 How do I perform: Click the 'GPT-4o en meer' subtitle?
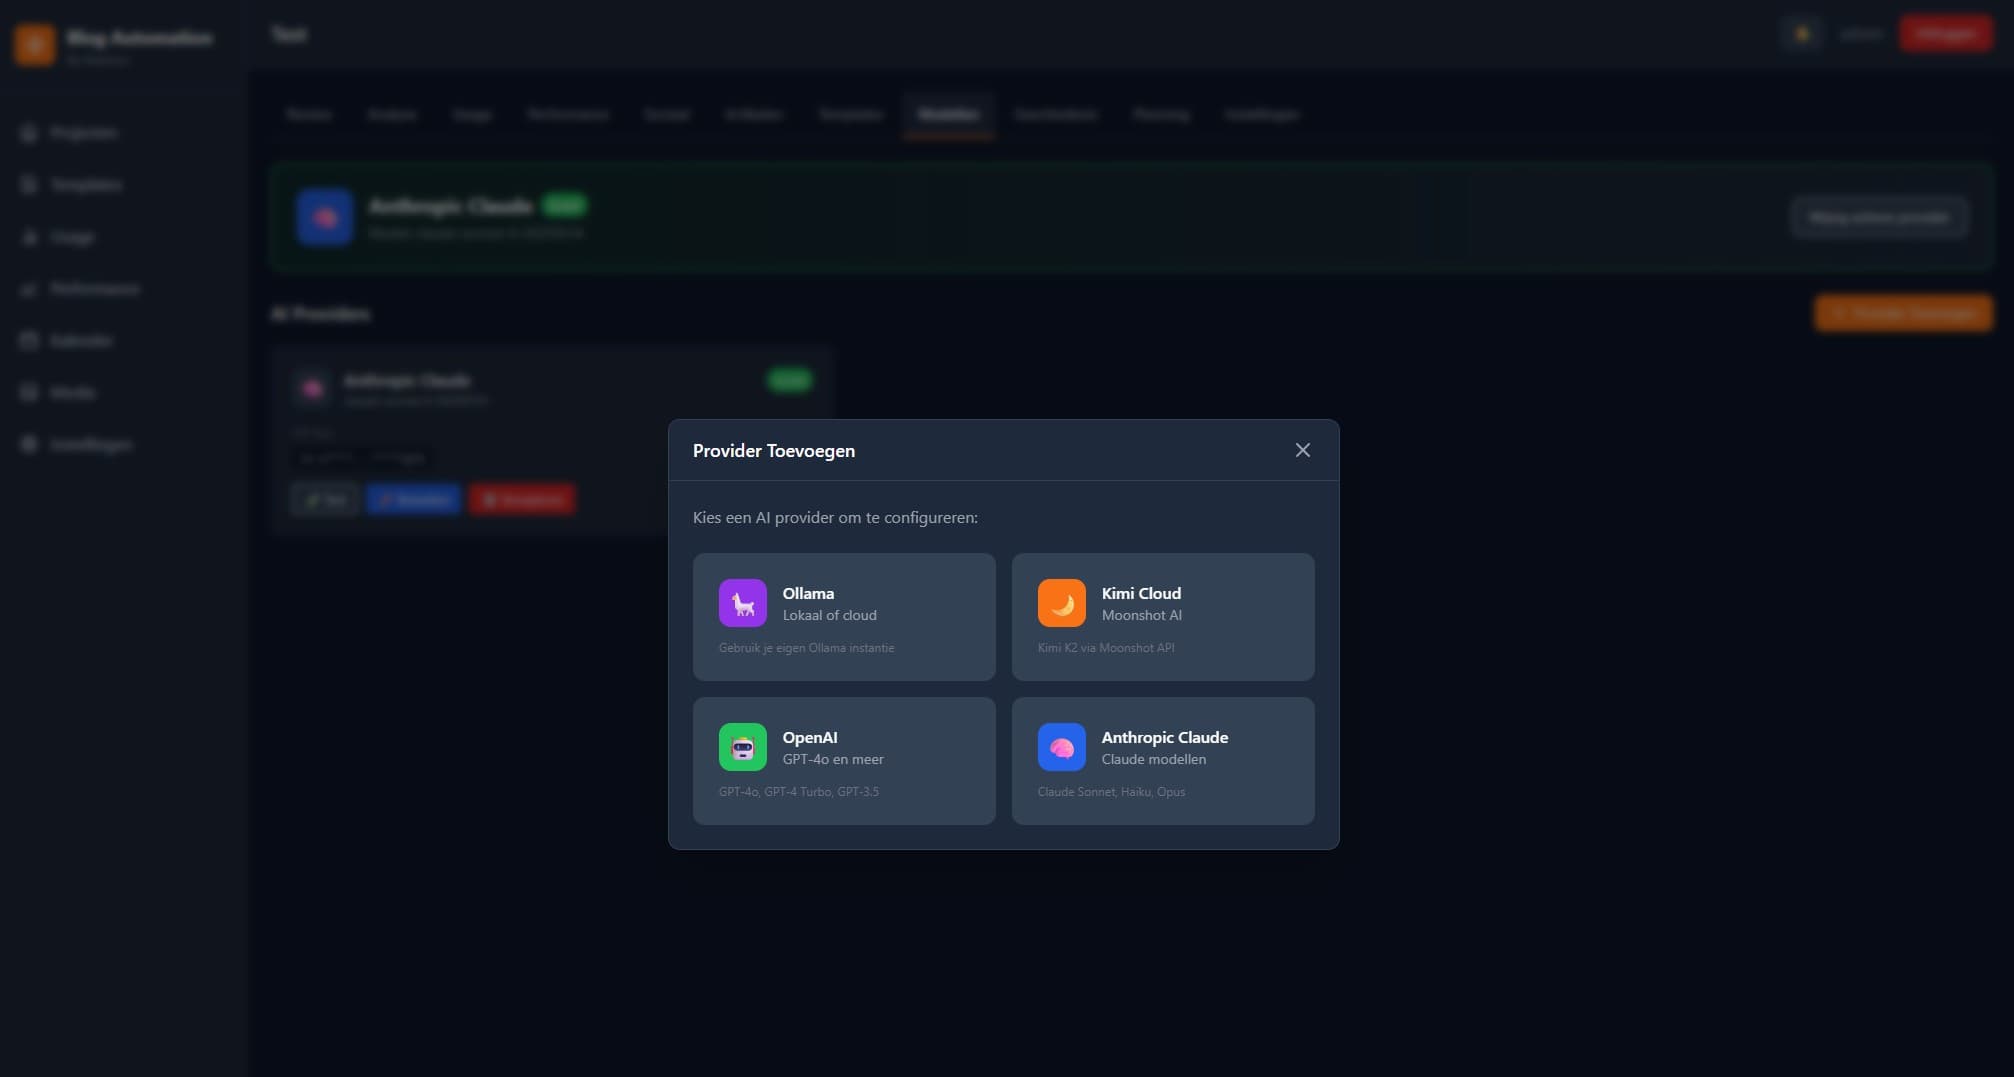click(833, 759)
